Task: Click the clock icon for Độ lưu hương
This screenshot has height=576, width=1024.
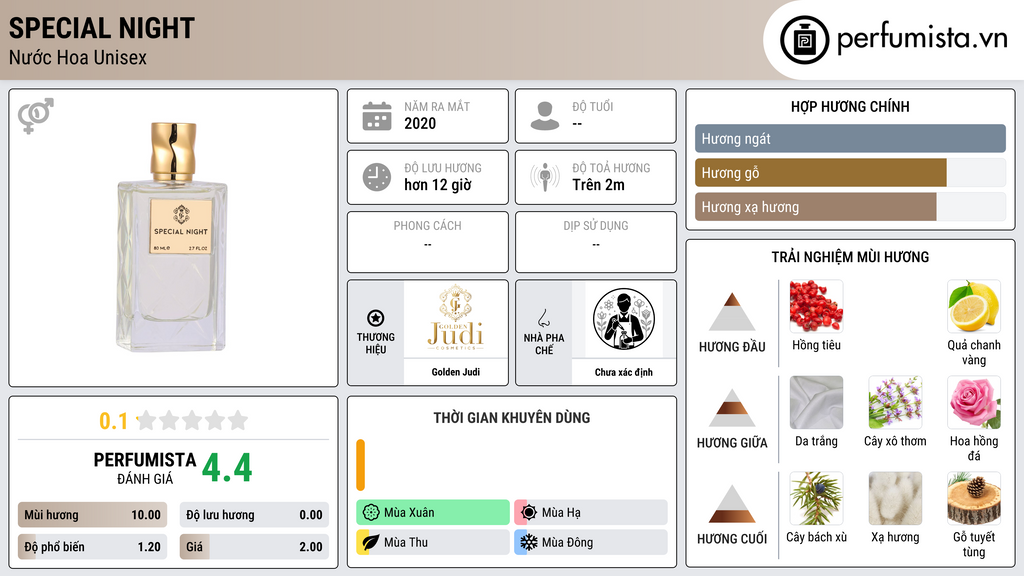Action: pos(377,177)
